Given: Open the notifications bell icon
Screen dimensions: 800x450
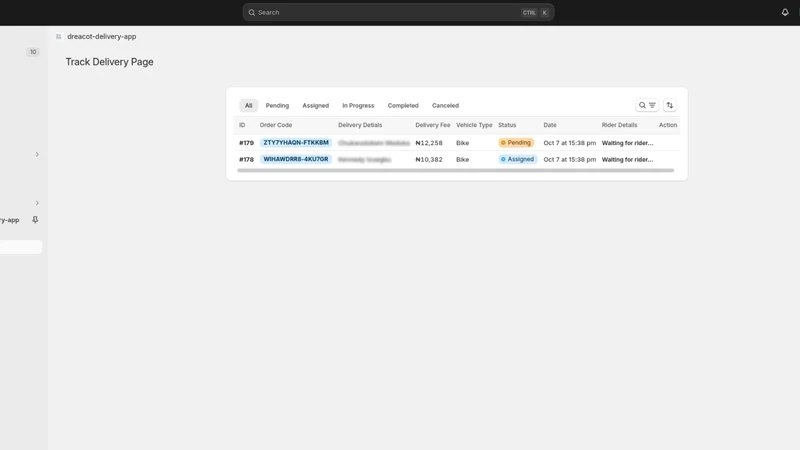Looking at the screenshot, I should (x=785, y=12).
